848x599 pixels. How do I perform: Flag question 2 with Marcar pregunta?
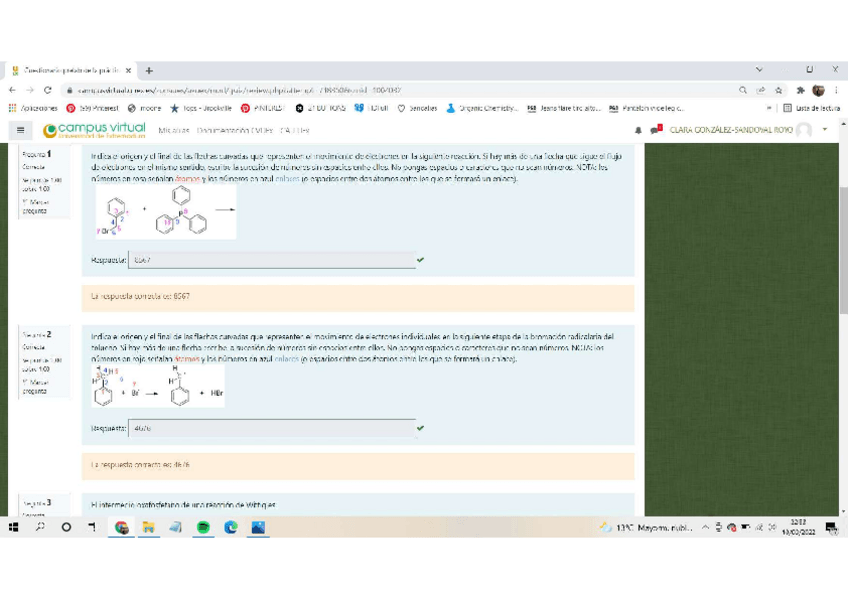(35, 386)
